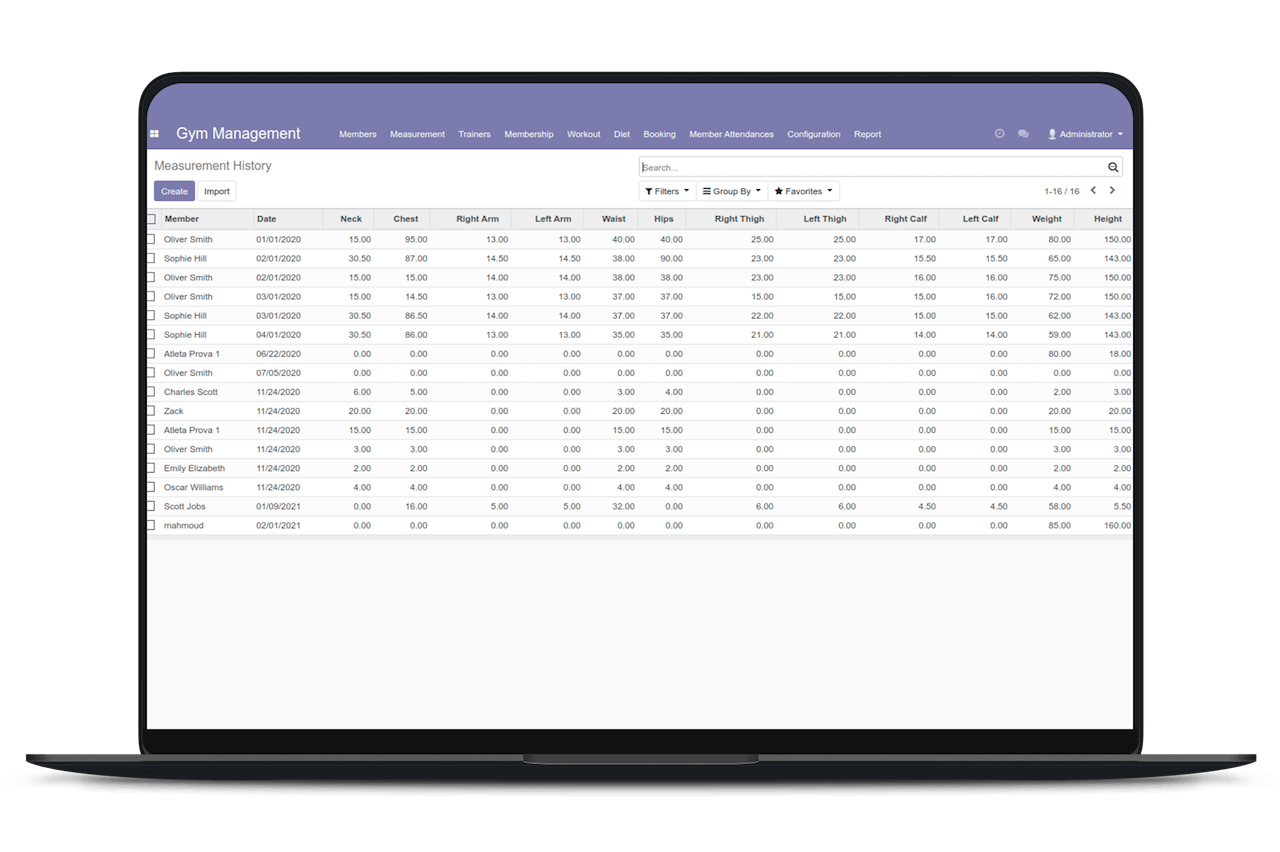
Task: Open the Membership menu
Action: [x=529, y=134]
